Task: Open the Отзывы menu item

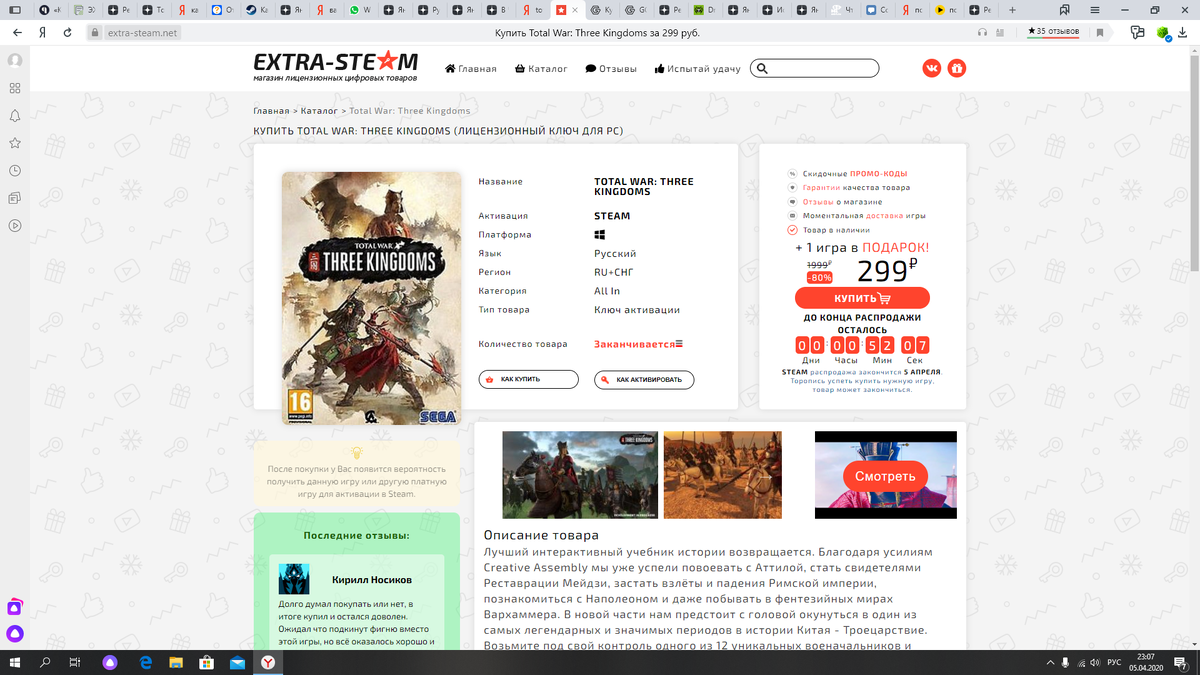Action: tap(611, 69)
